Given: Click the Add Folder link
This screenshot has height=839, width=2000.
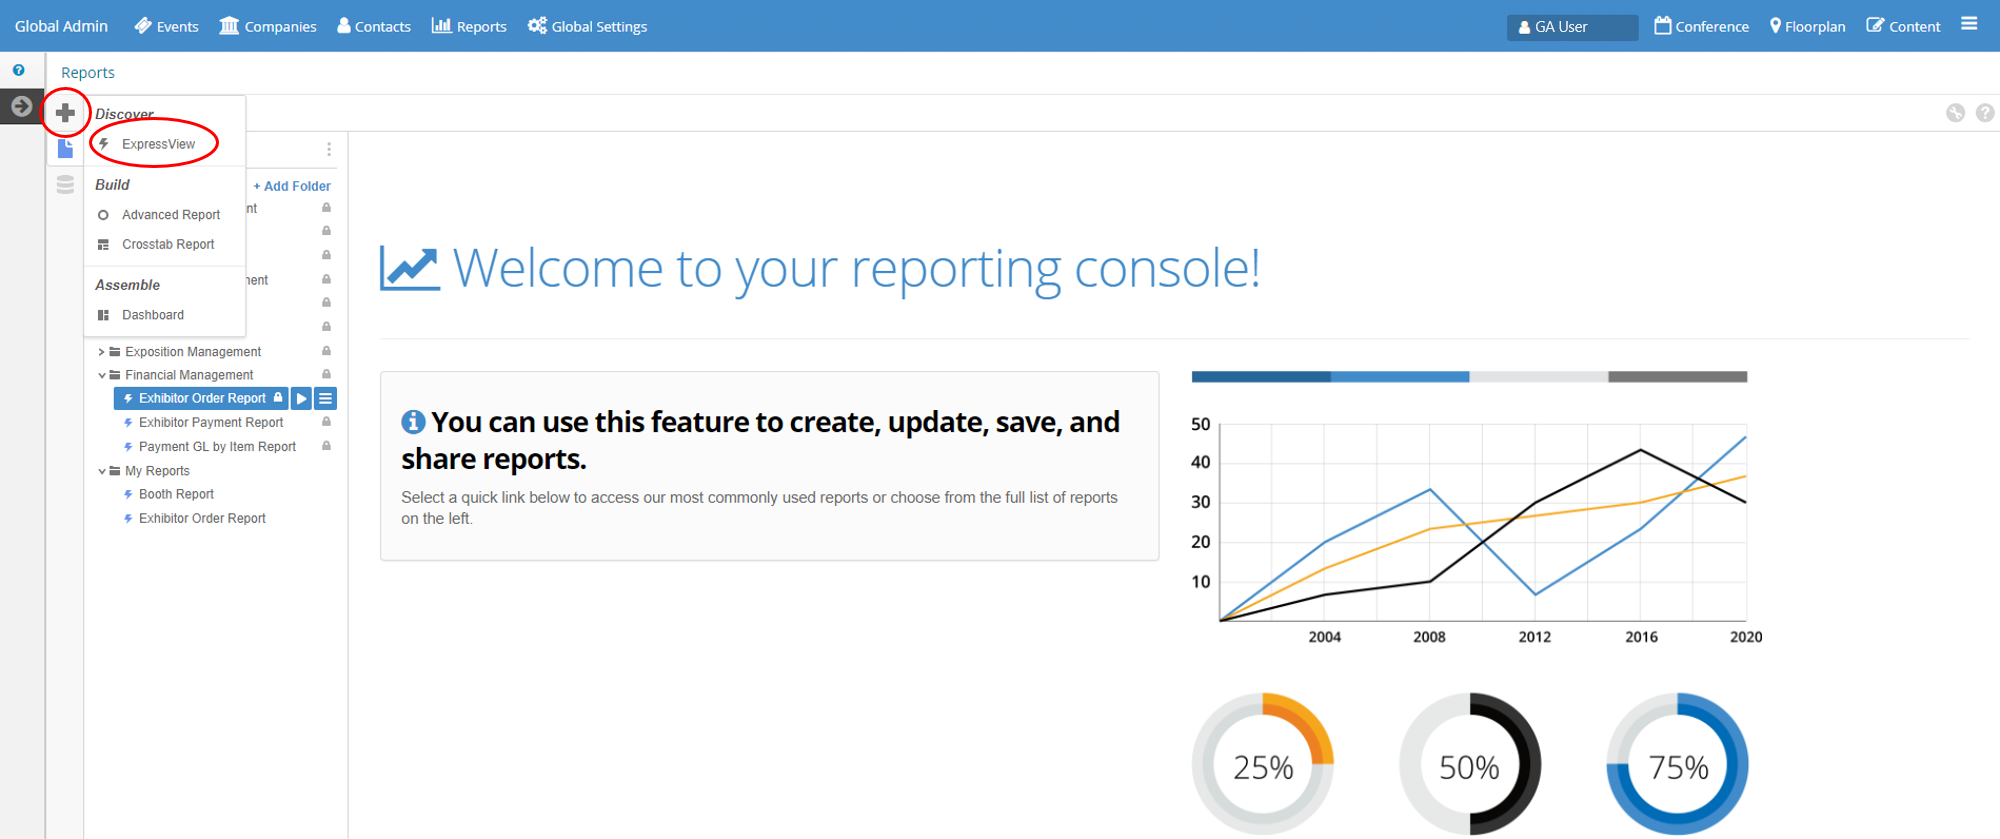Looking at the screenshot, I should point(292,186).
